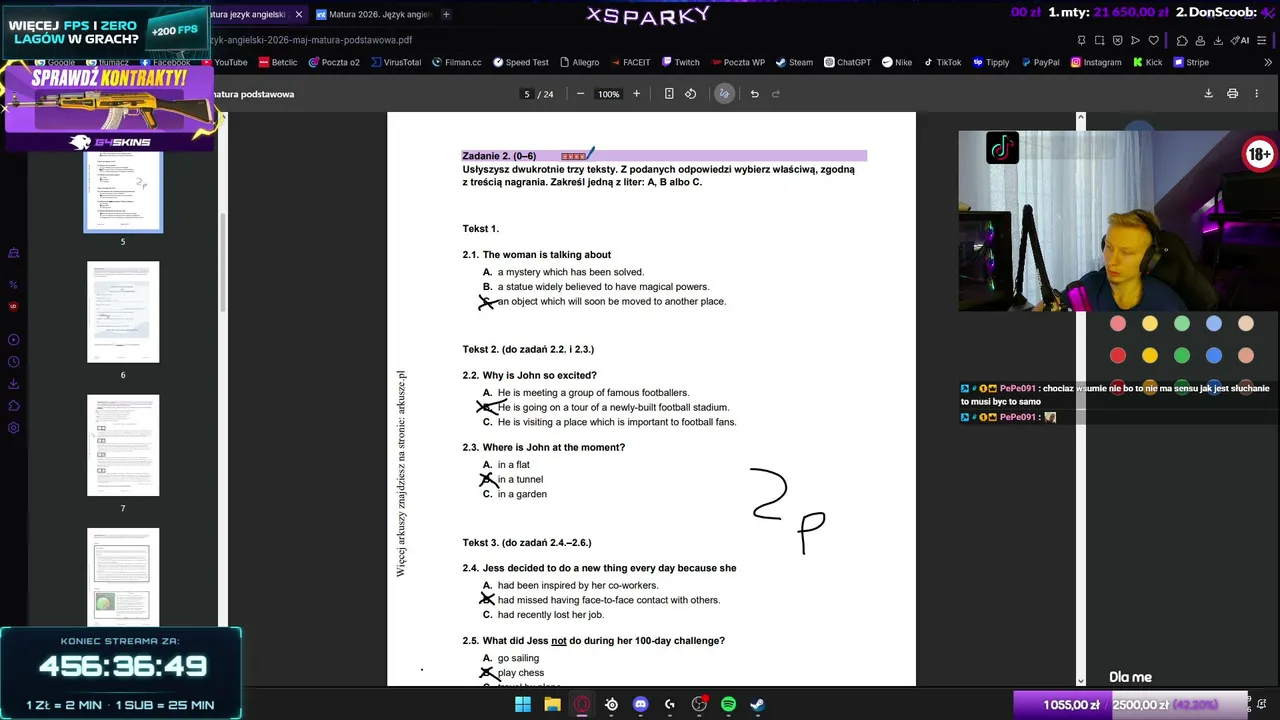Click the 100% zoom level field
The height and width of the screenshot is (720, 1280).
(608, 94)
